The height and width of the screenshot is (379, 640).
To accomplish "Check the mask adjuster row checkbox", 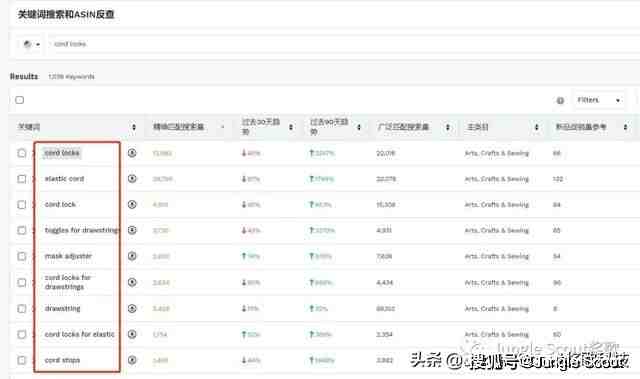I will click(22, 257).
